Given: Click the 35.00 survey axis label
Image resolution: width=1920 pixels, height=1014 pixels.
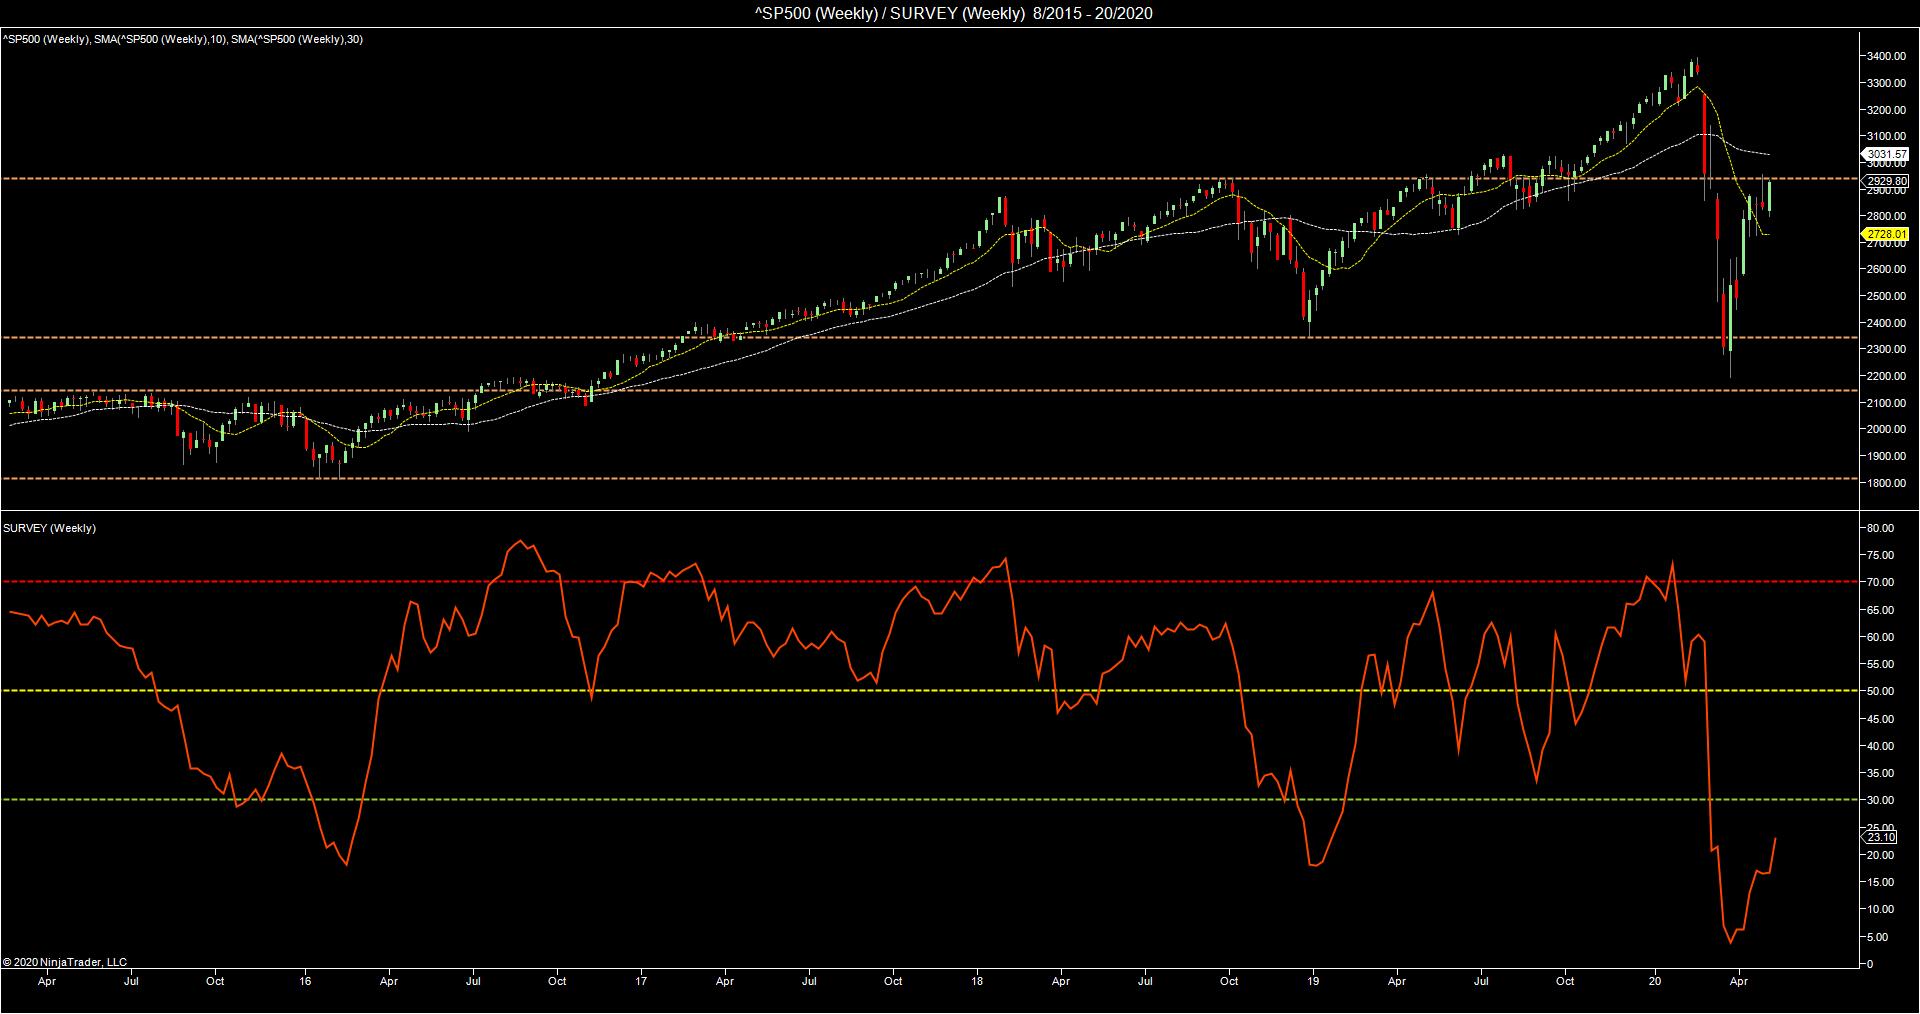Looking at the screenshot, I should tap(1881, 773).
